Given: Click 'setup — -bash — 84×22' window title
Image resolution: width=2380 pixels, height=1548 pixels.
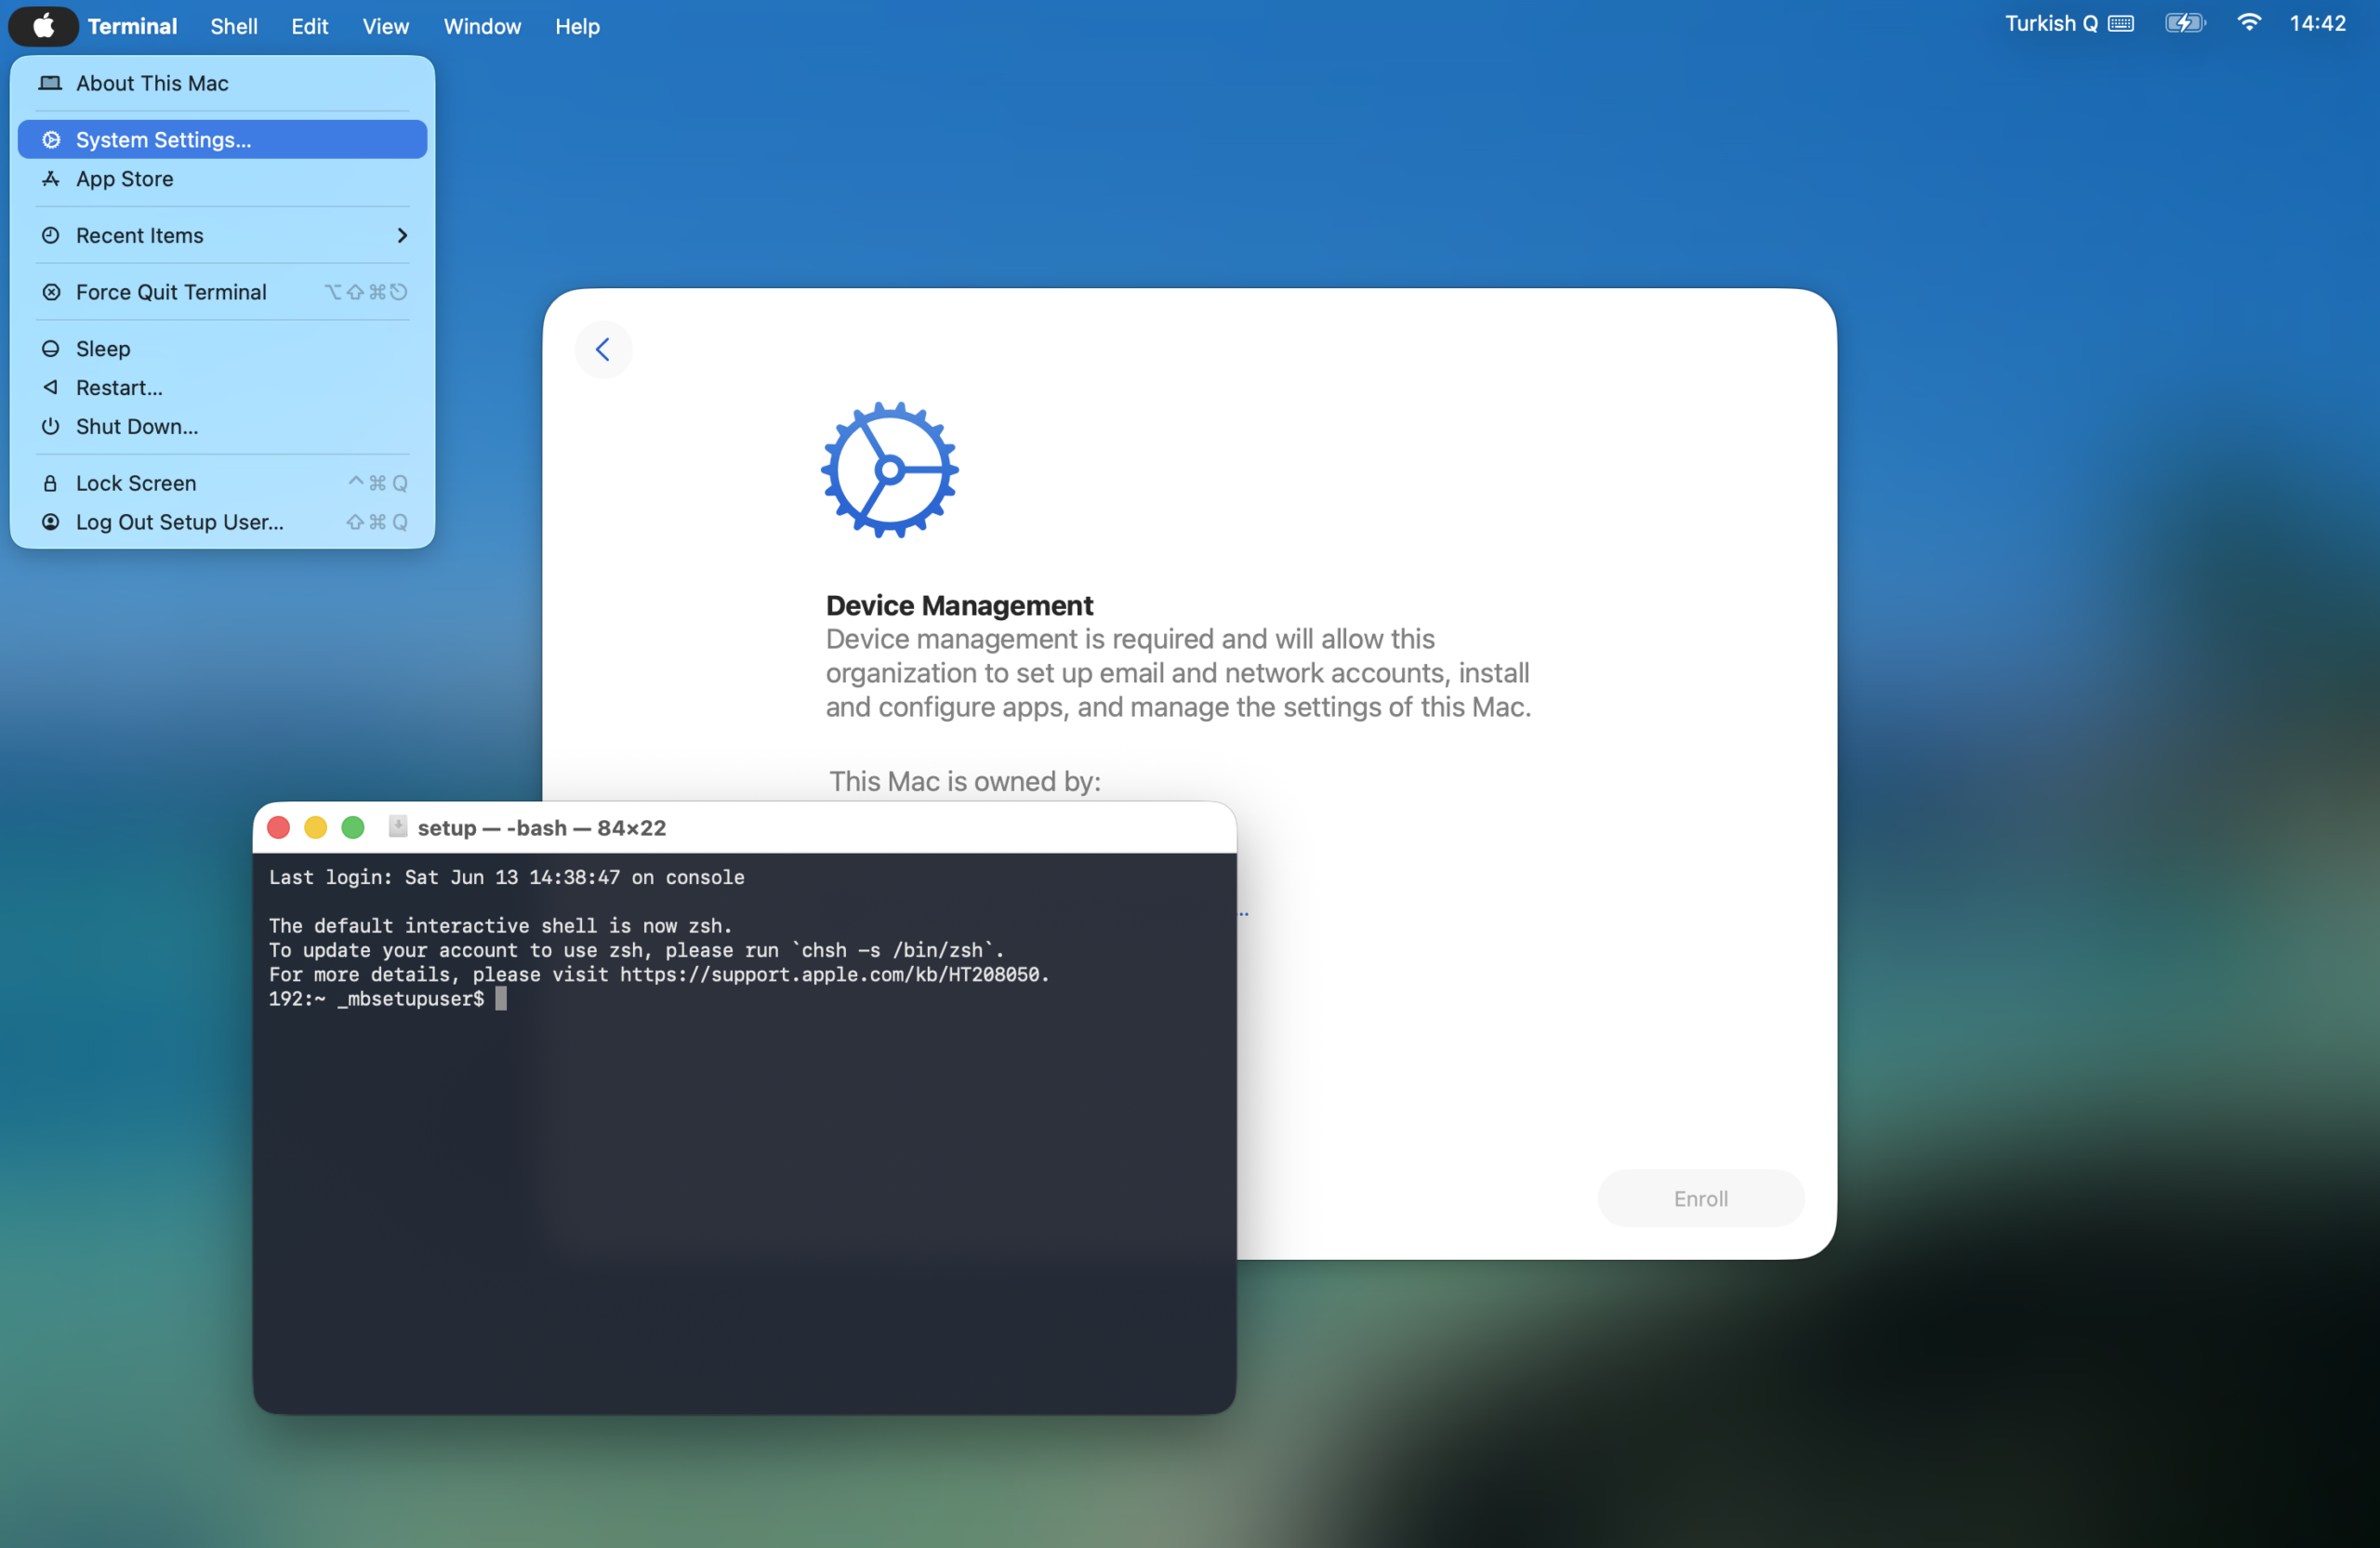Looking at the screenshot, I should [542, 828].
